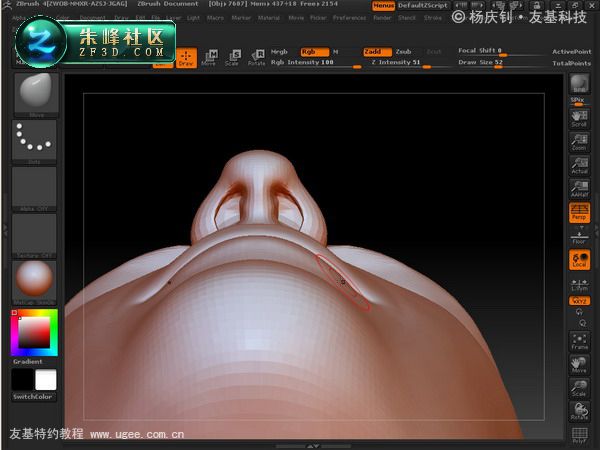Viewport: 600px width, 450px height.
Task: Click the ActivePoints readout
Action: coord(572,52)
